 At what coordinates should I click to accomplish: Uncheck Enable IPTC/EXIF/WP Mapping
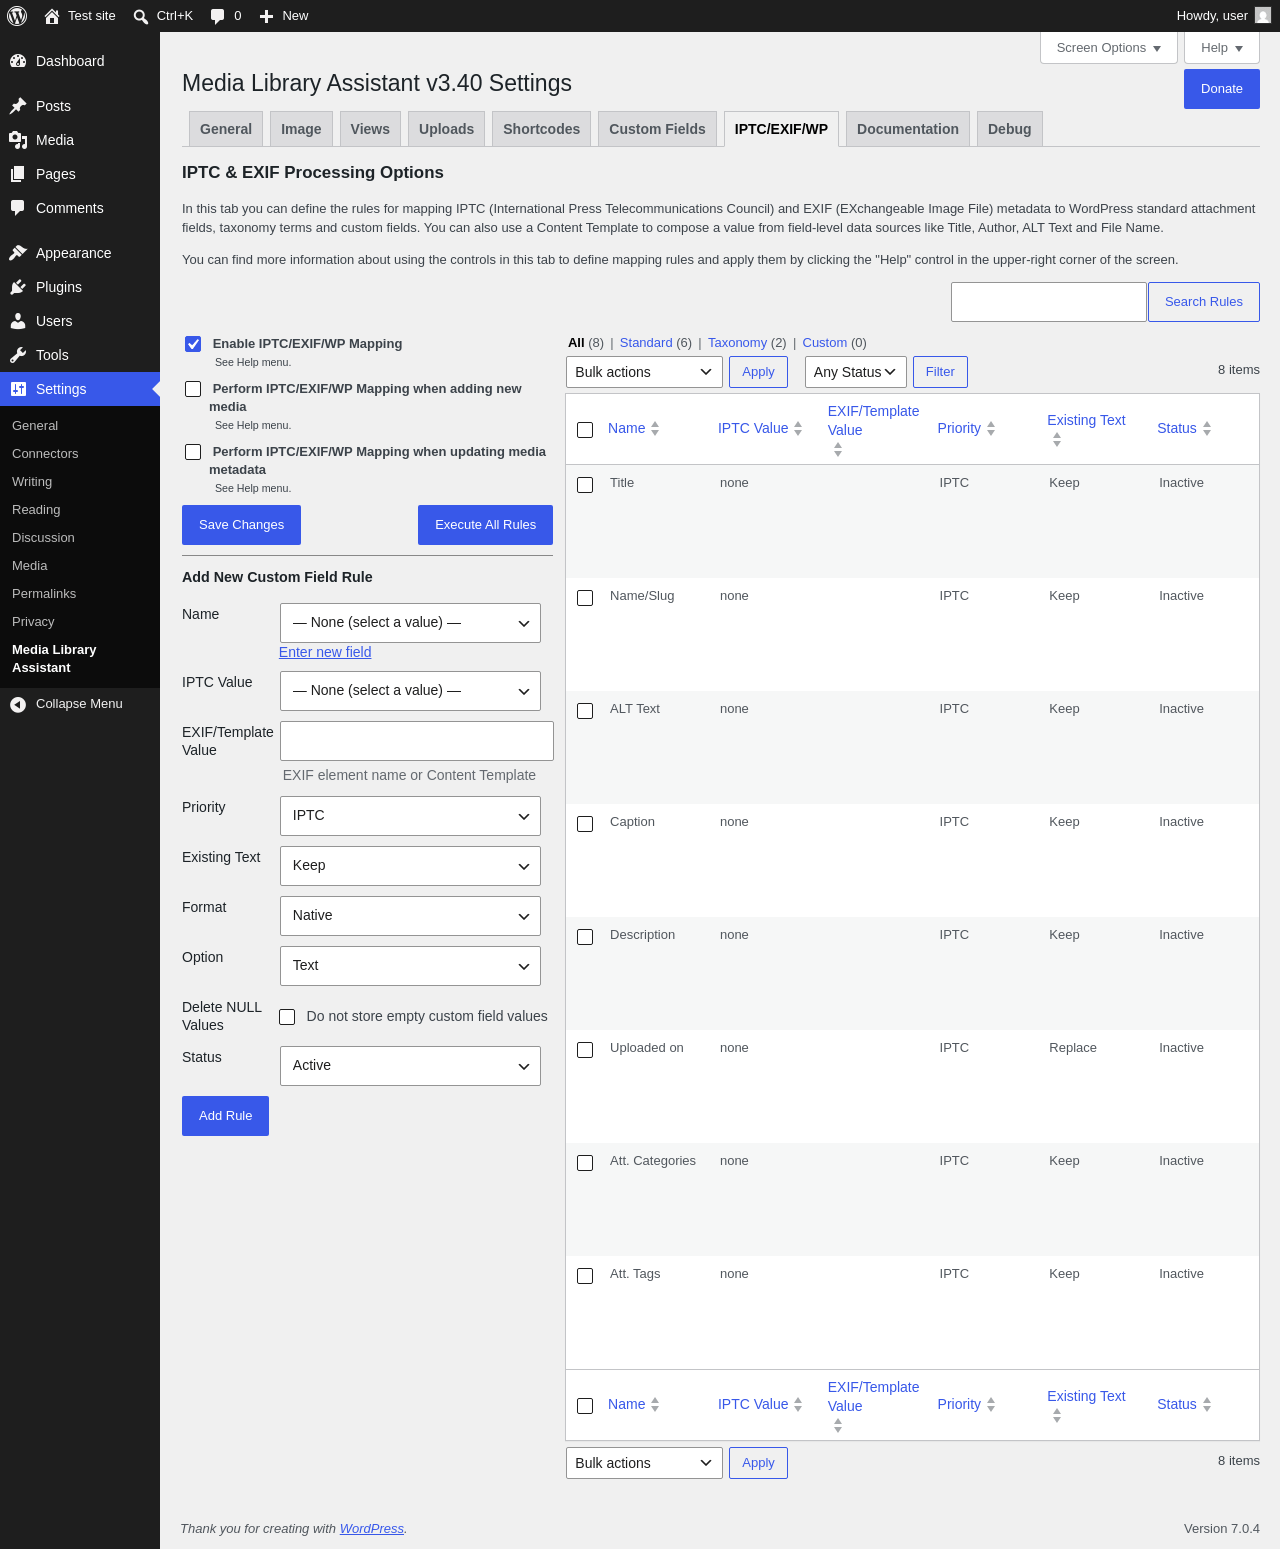(x=193, y=344)
